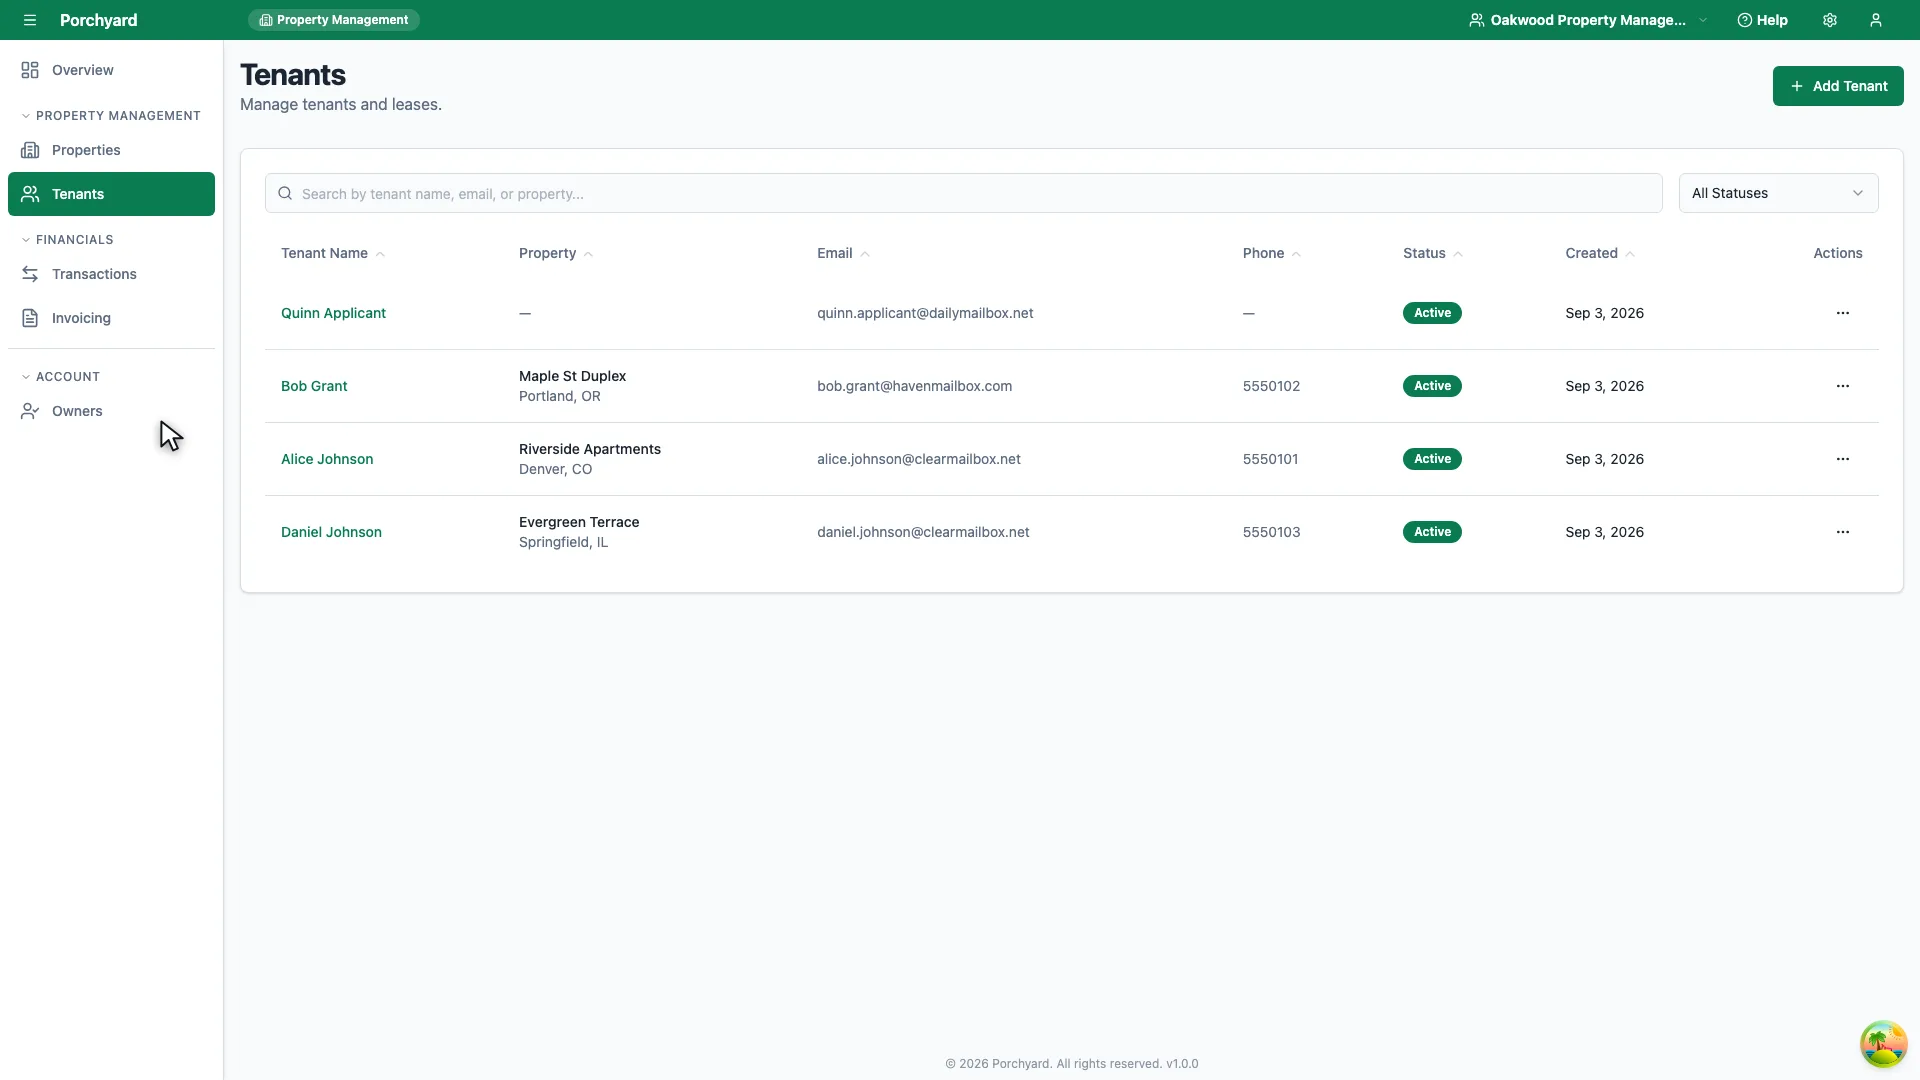Select the Evergreen Terrace property text
The image size is (1920, 1080).
(x=579, y=522)
